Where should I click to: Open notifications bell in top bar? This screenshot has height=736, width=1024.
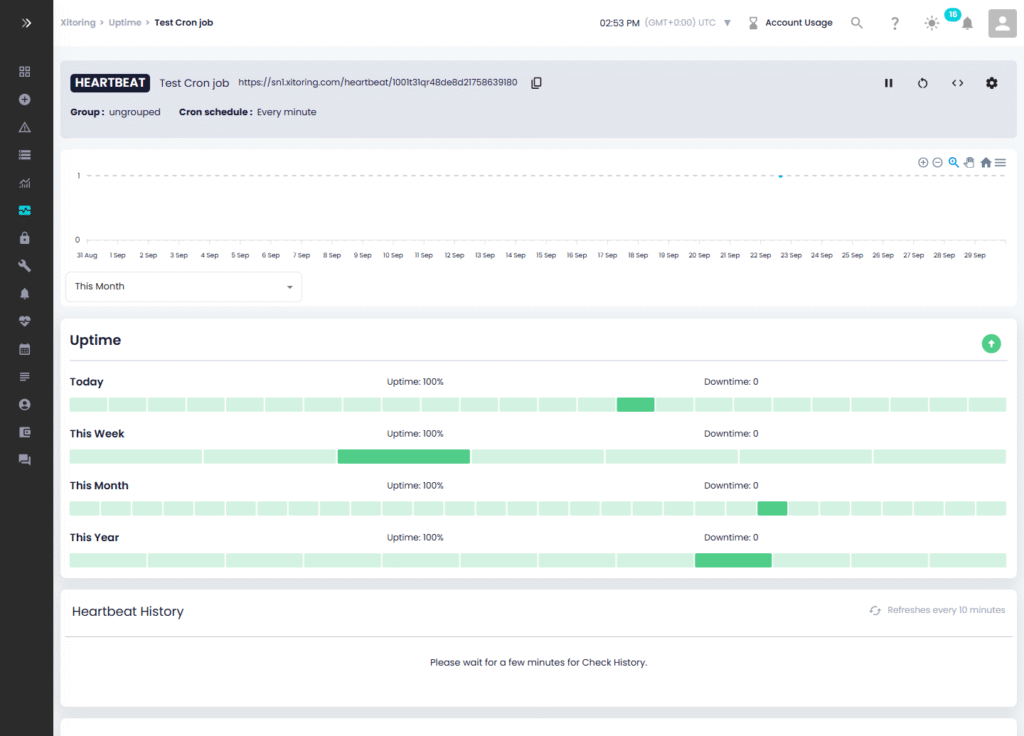click(x=967, y=23)
